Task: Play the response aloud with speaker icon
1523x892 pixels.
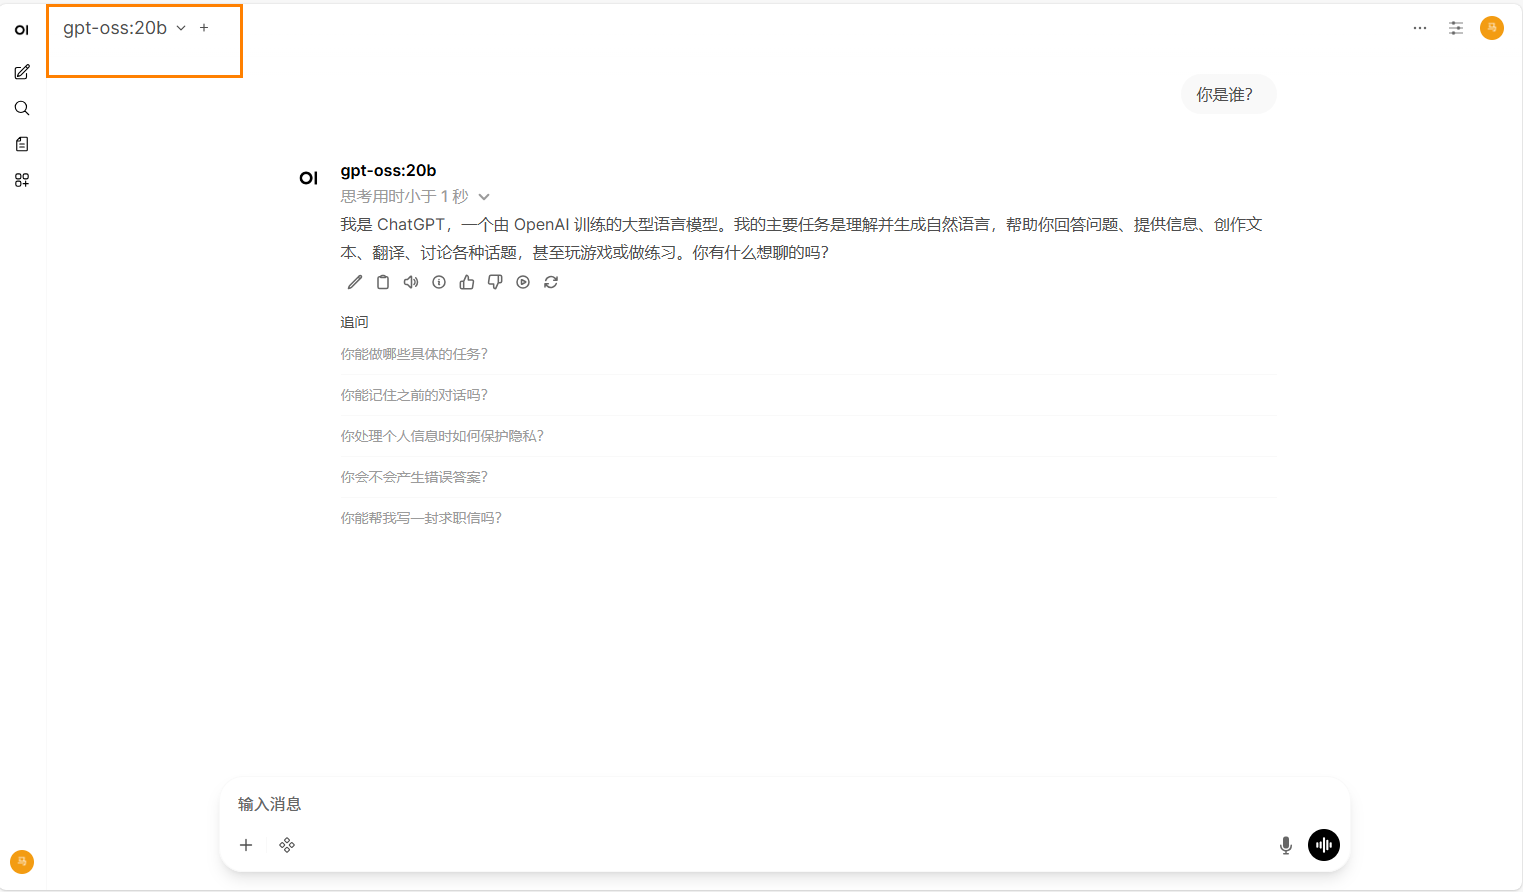Action: [411, 282]
